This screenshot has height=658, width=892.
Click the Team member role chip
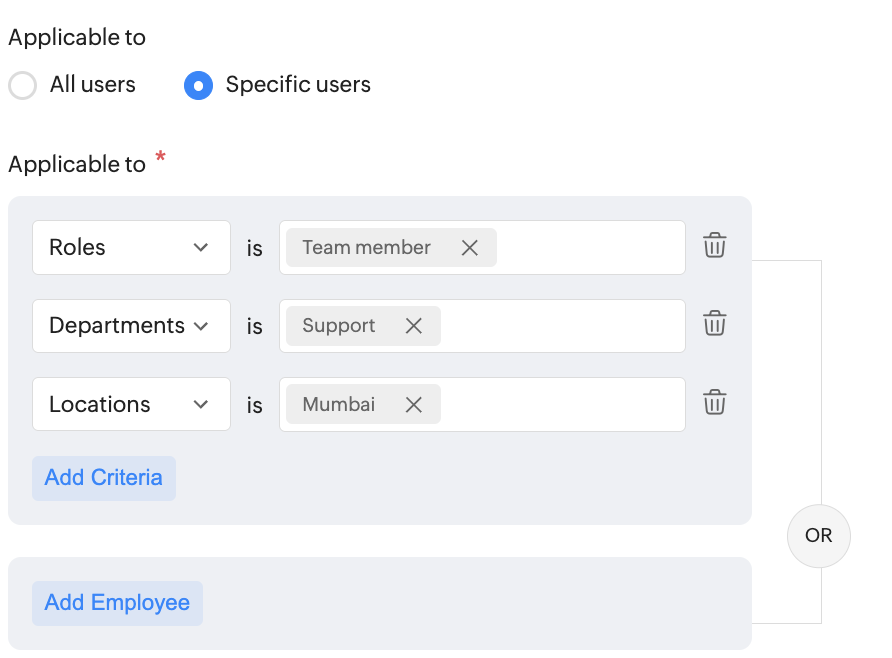367,247
